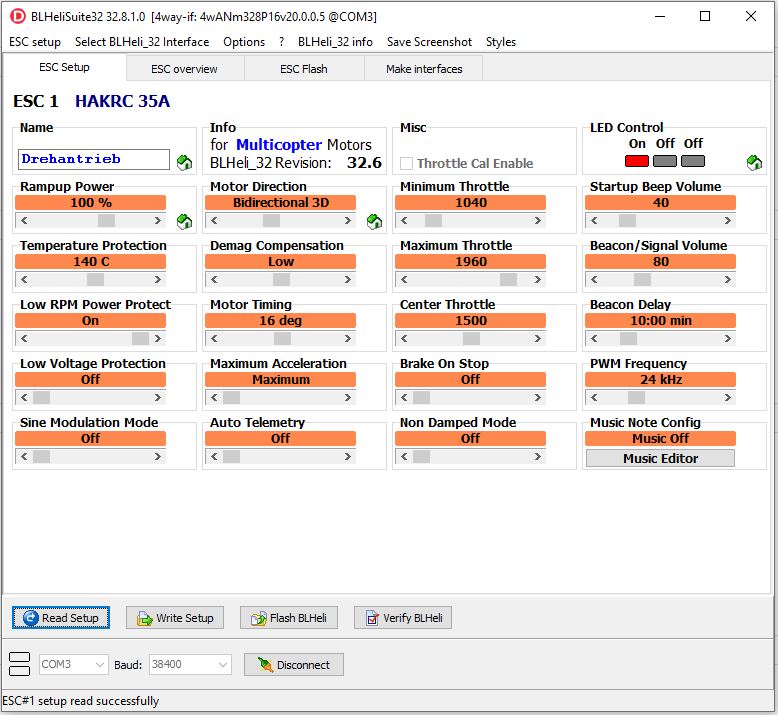Screen dimensions: 778x715
Task: Click the green icon beside Rampup Power
Action: coord(185,221)
